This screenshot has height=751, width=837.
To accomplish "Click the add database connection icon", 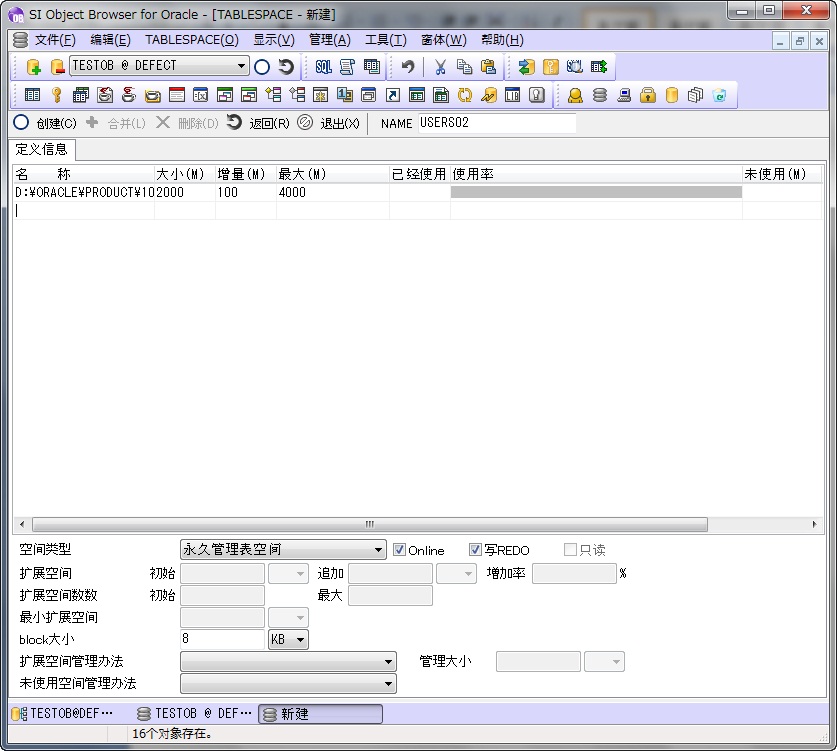I will (x=33, y=67).
